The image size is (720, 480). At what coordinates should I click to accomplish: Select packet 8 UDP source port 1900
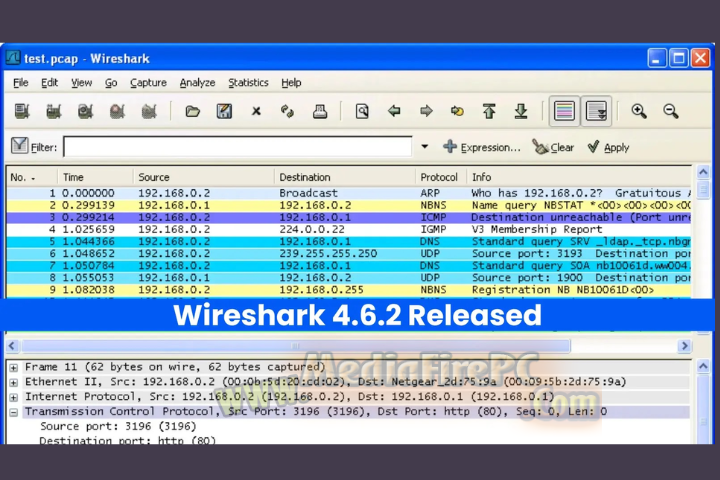point(349,277)
